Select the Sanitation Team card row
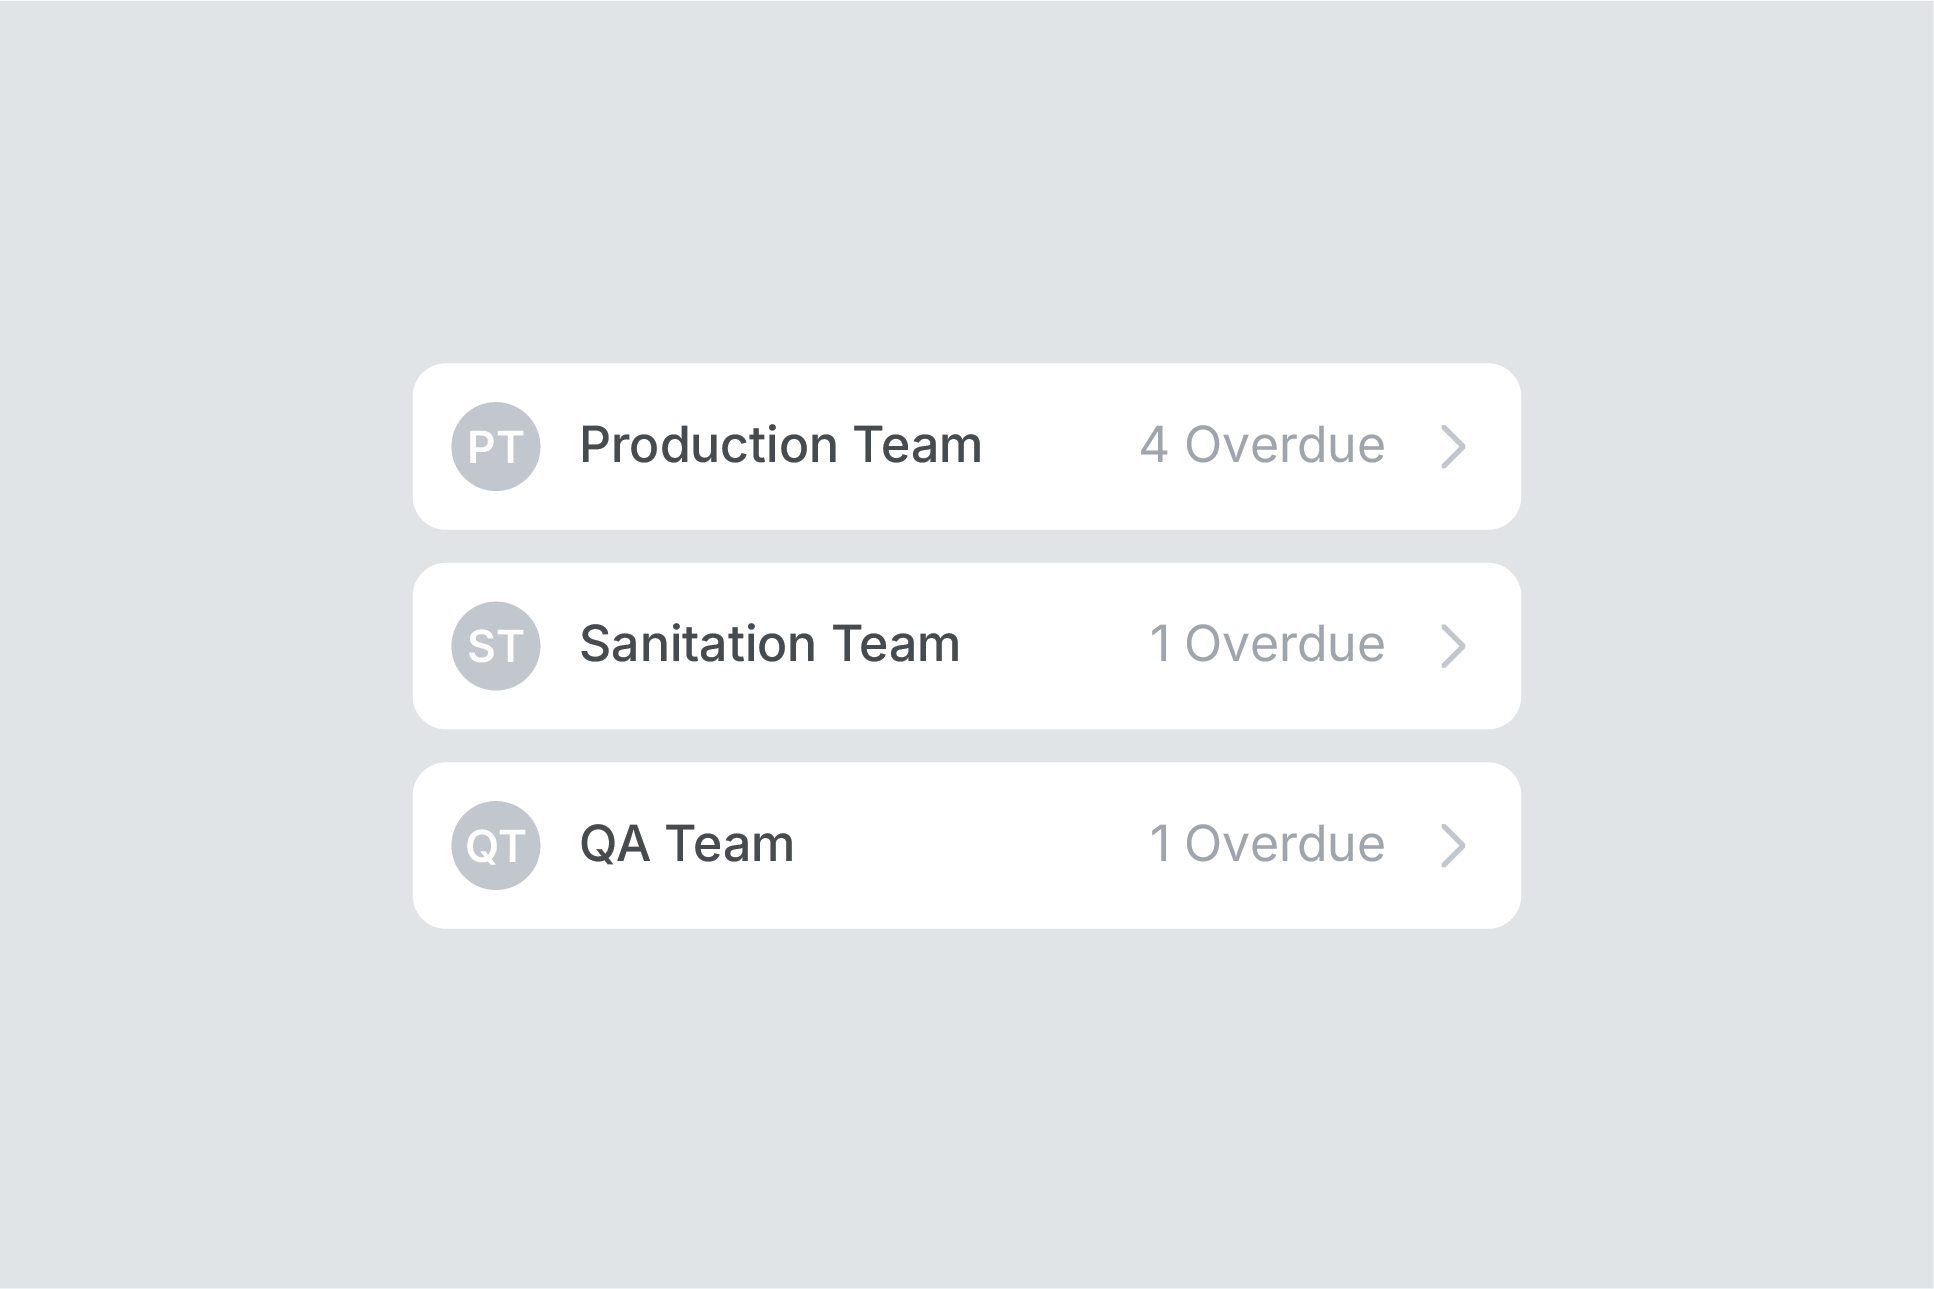1934x1289 pixels. [967, 646]
